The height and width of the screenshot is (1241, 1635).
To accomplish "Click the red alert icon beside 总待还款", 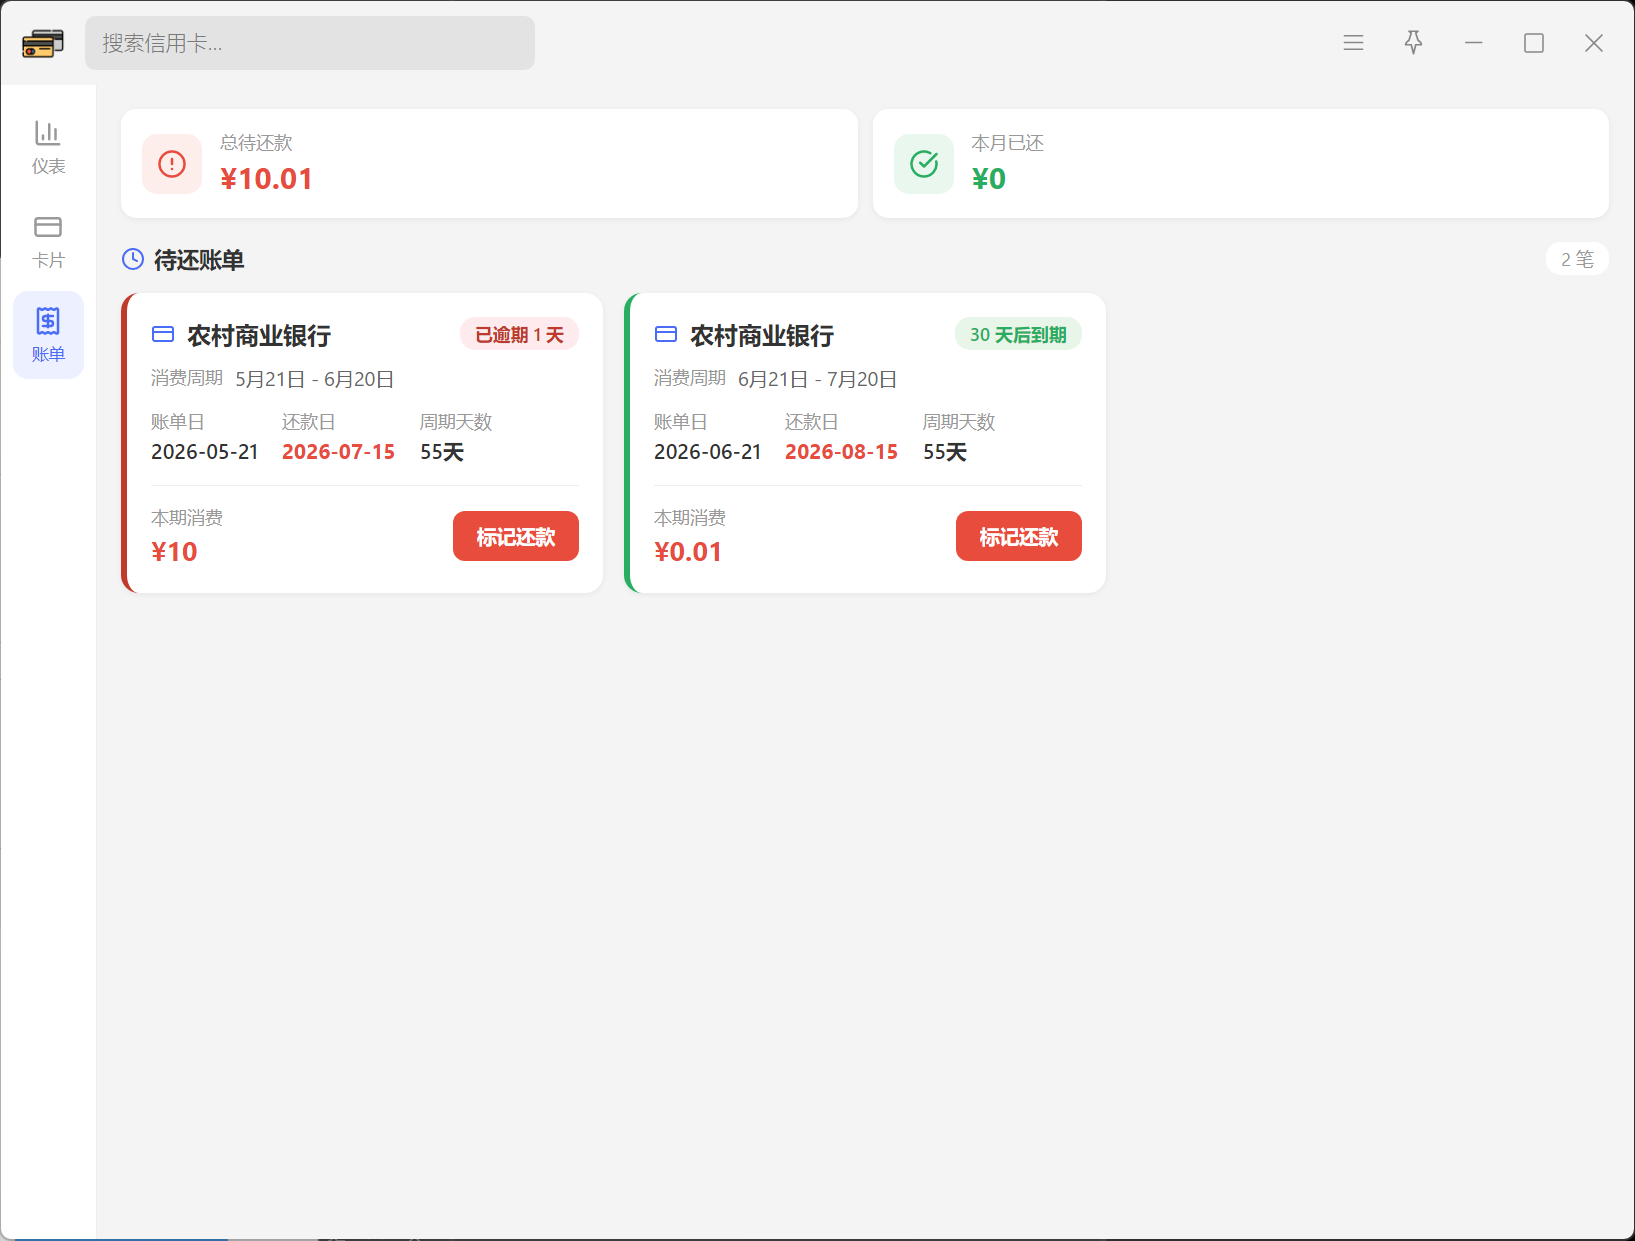I will (x=172, y=164).
